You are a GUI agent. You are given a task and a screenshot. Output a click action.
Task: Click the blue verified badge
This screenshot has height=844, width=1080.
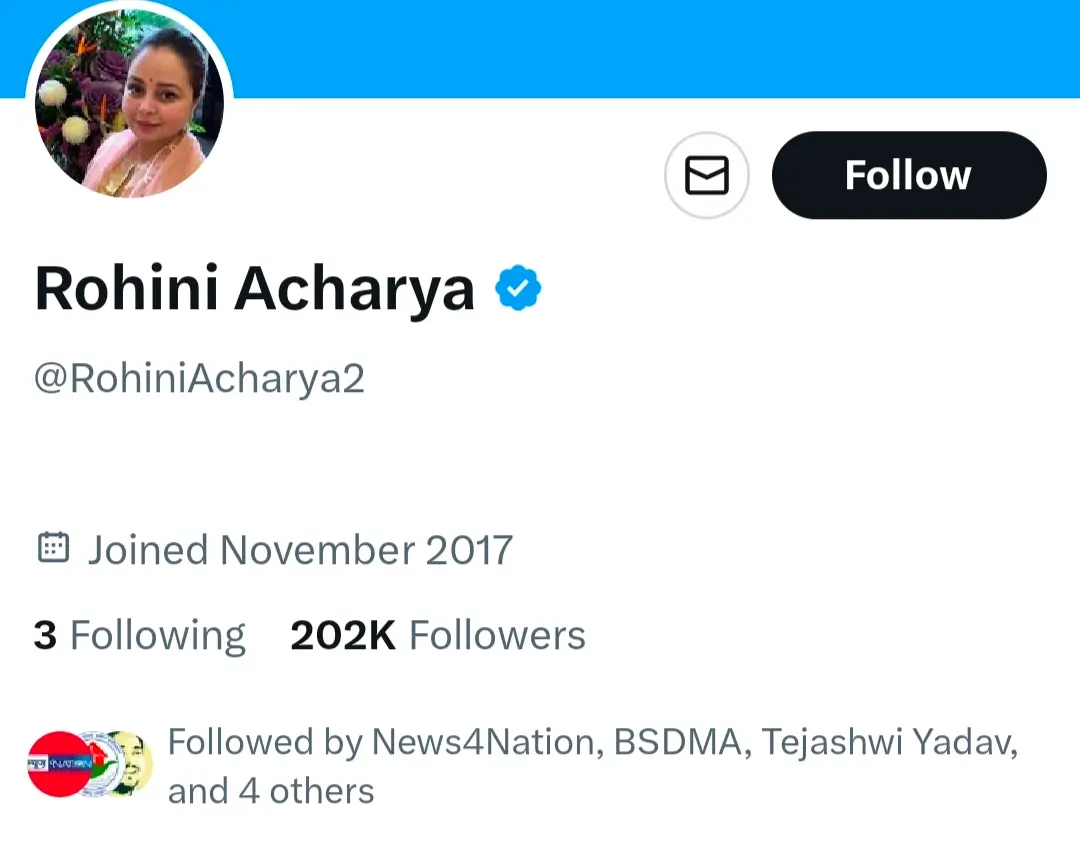tap(518, 289)
